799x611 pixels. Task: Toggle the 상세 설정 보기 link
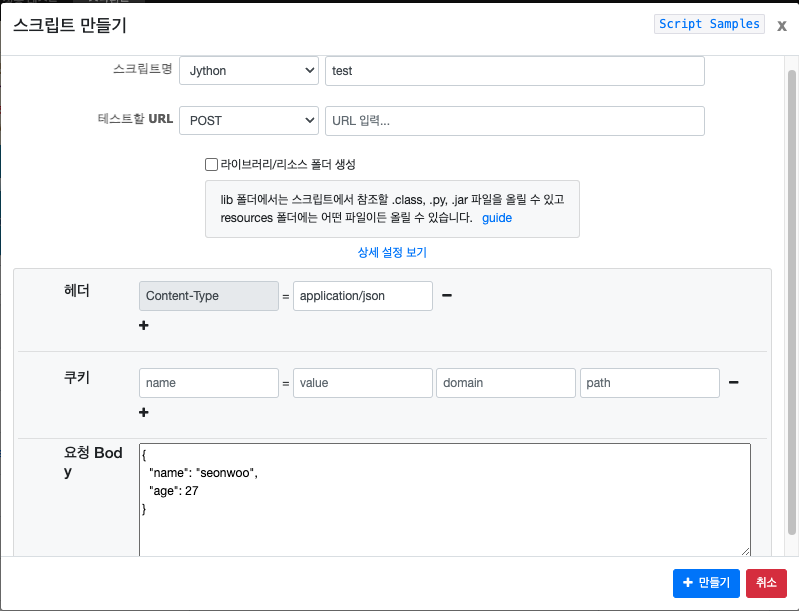392,252
